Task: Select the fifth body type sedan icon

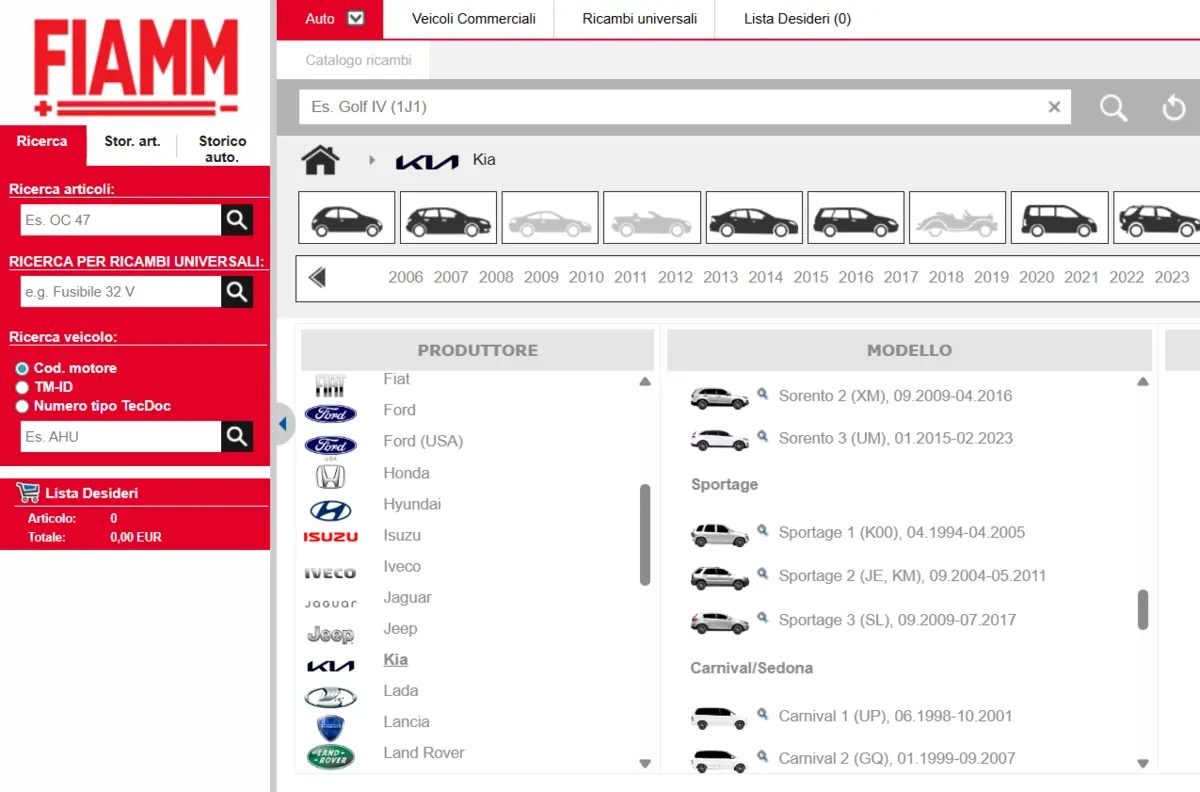Action: (754, 218)
